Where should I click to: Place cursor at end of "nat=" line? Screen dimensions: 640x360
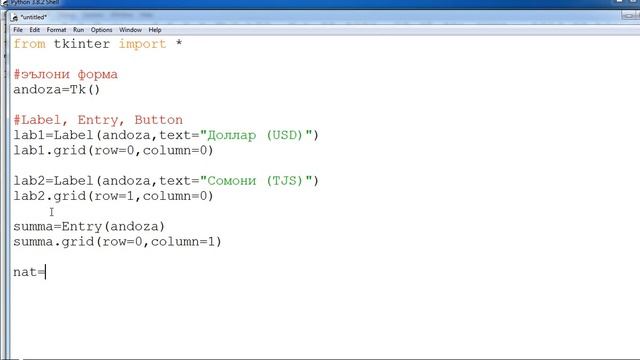pos(46,272)
